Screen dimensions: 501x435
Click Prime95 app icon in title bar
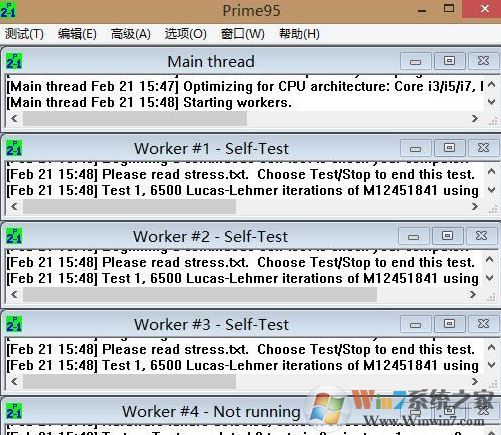[x=8, y=10]
